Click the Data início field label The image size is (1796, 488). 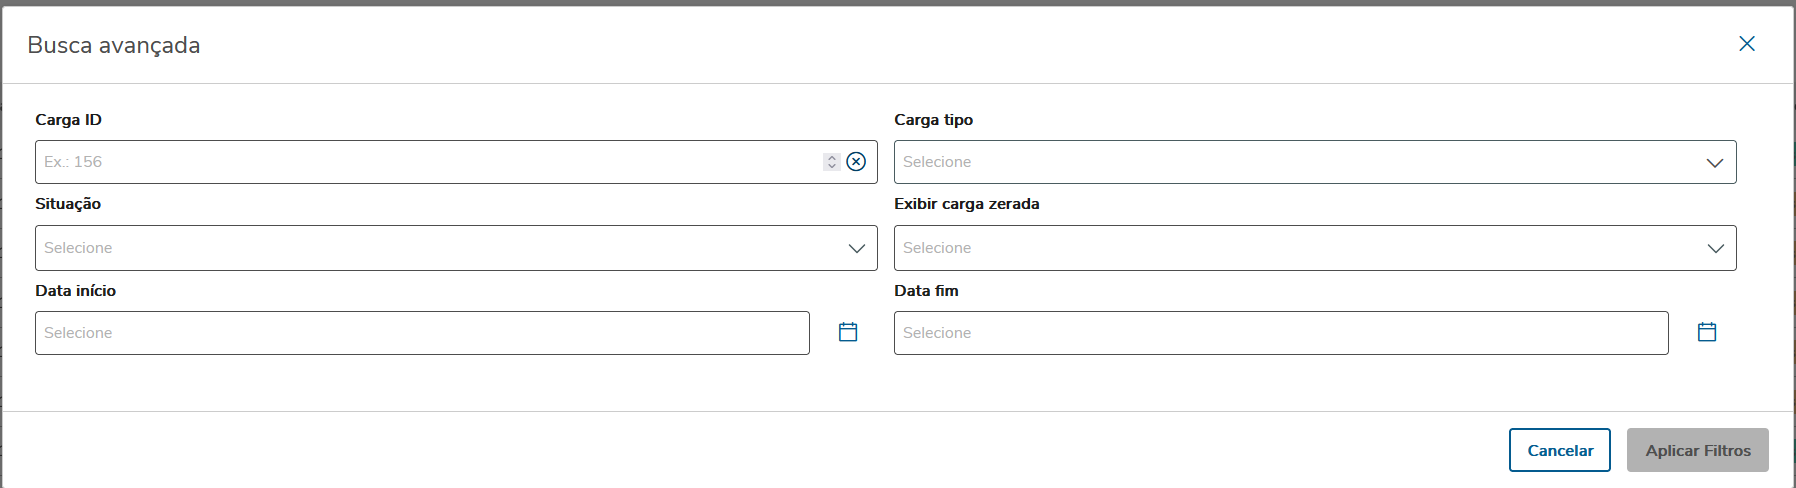coord(76,291)
